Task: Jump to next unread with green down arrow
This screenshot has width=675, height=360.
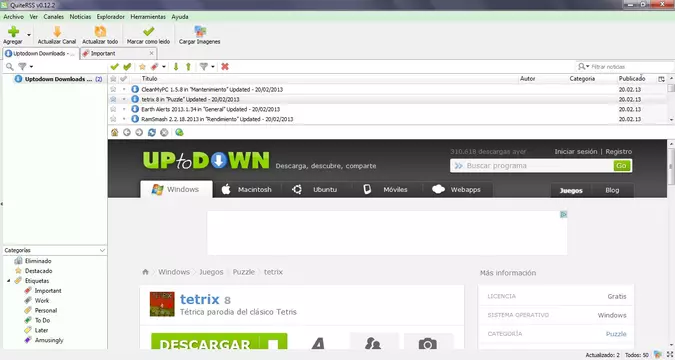Action: tap(176, 66)
